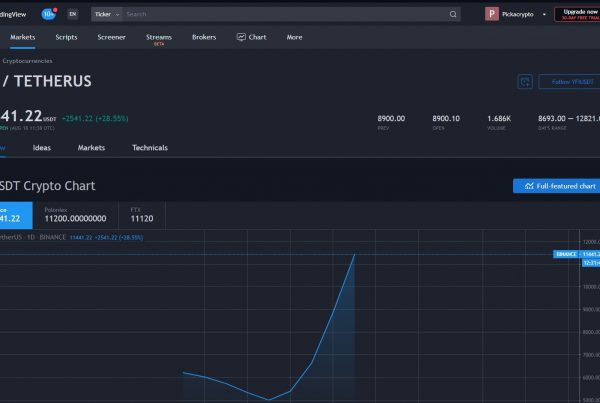Click the TradingView logo

(13, 15)
